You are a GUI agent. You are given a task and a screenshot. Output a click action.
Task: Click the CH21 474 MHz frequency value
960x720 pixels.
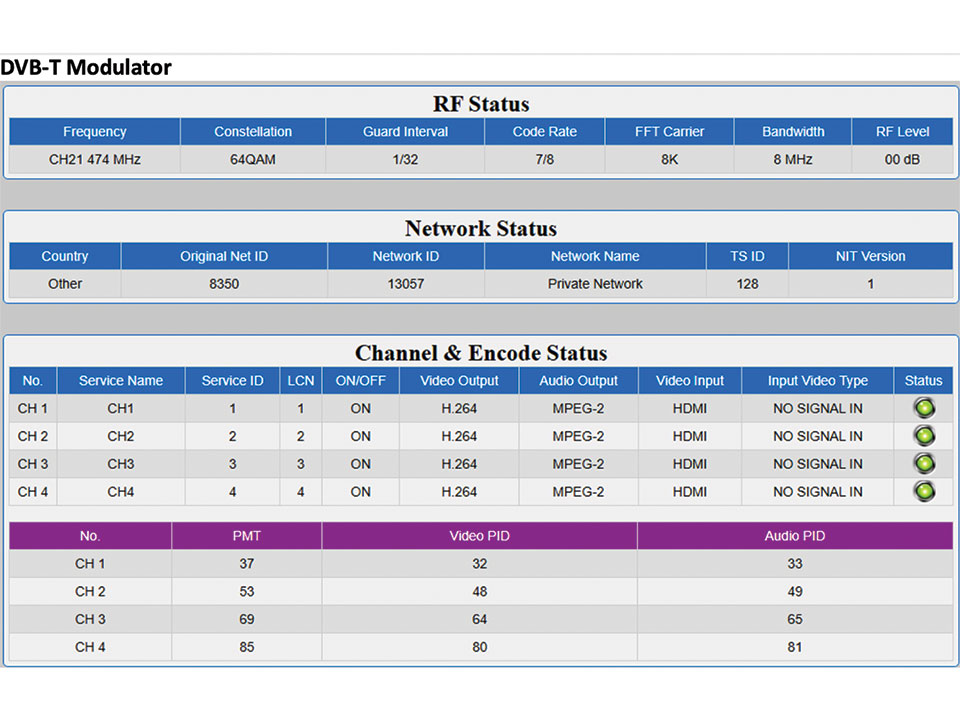tap(95, 159)
